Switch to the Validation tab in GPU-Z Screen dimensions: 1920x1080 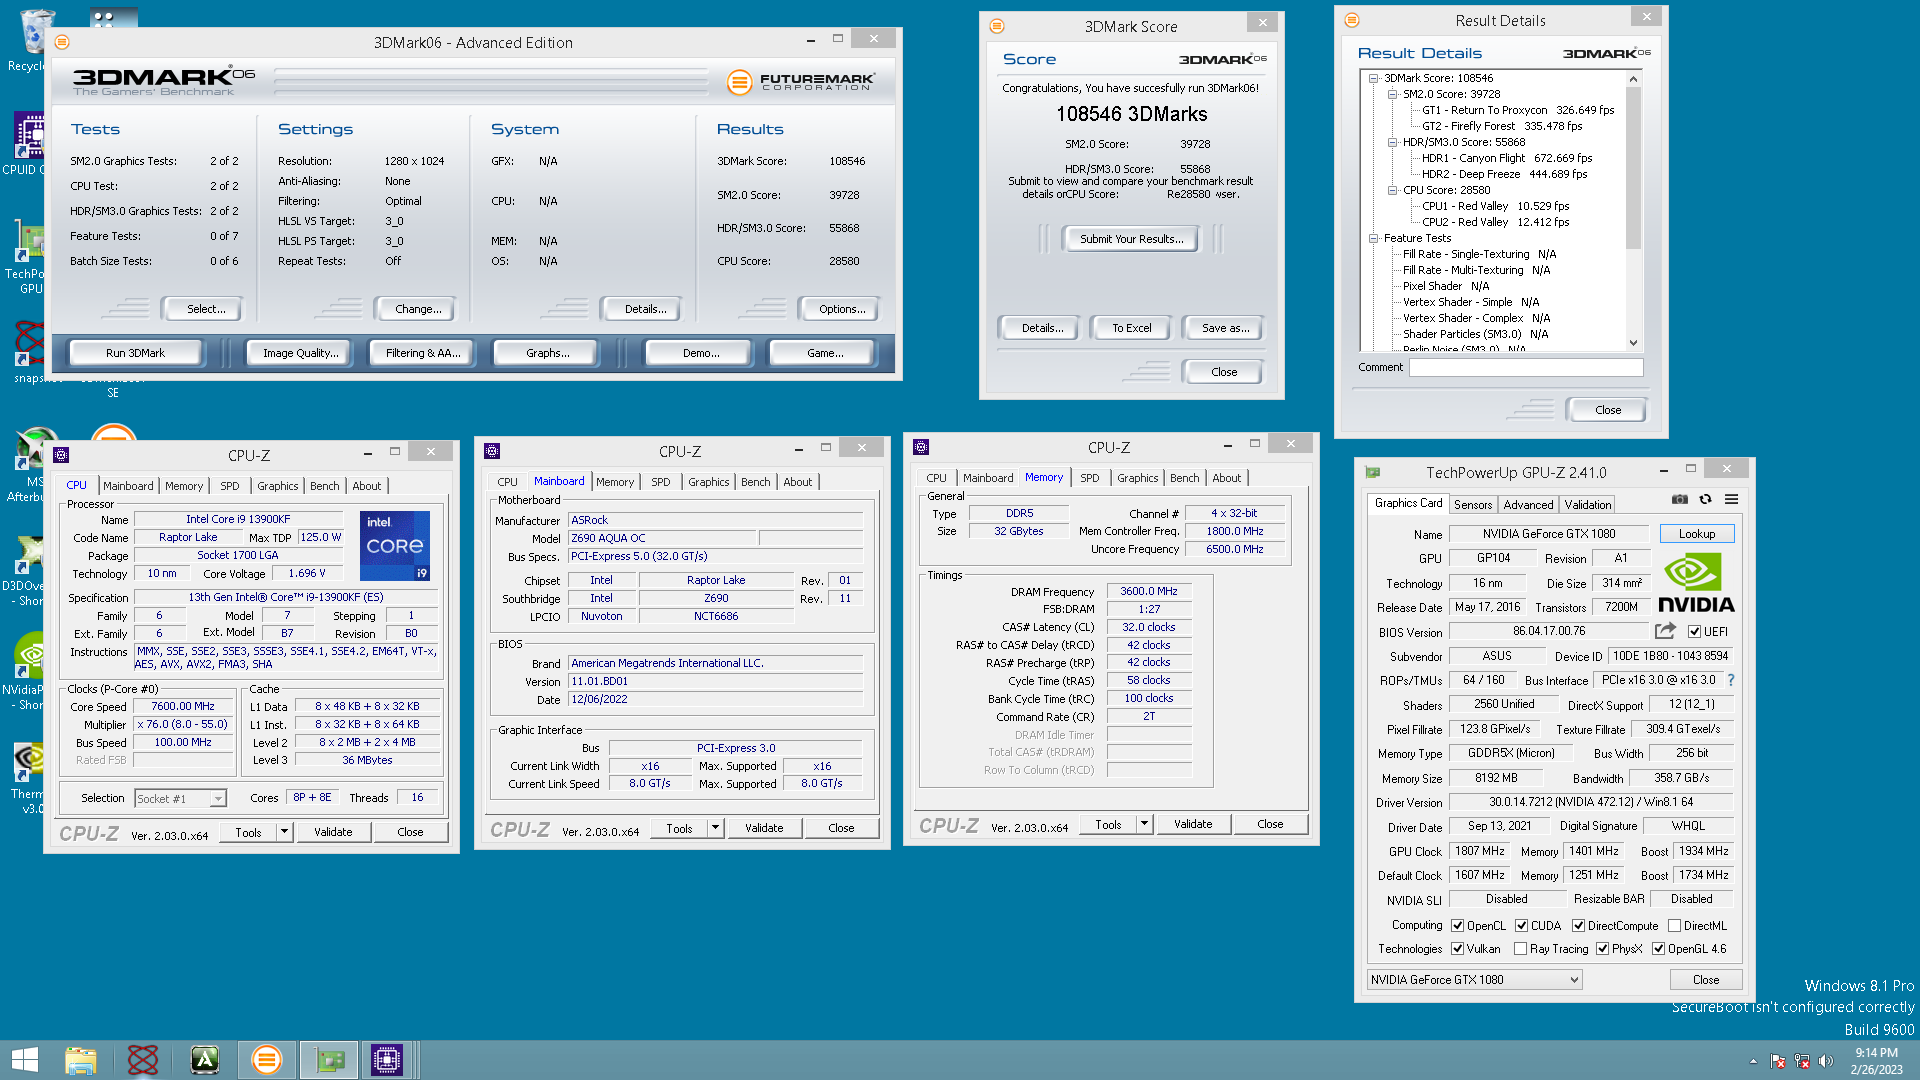(1587, 505)
